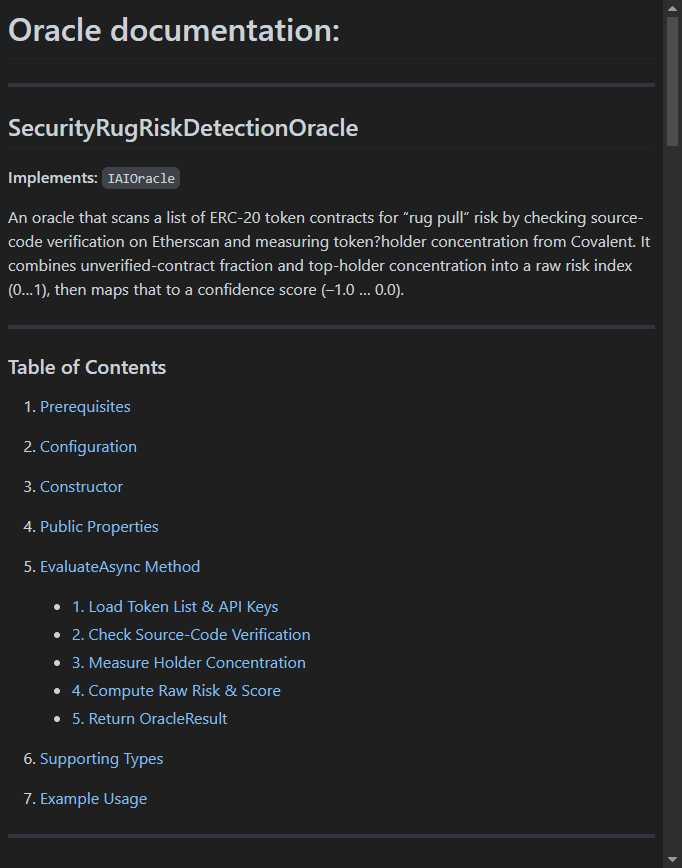The width and height of the screenshot is (682, 868).
Task: Open the EvaluateAsync Method link
Action: [x=120, y=566]
